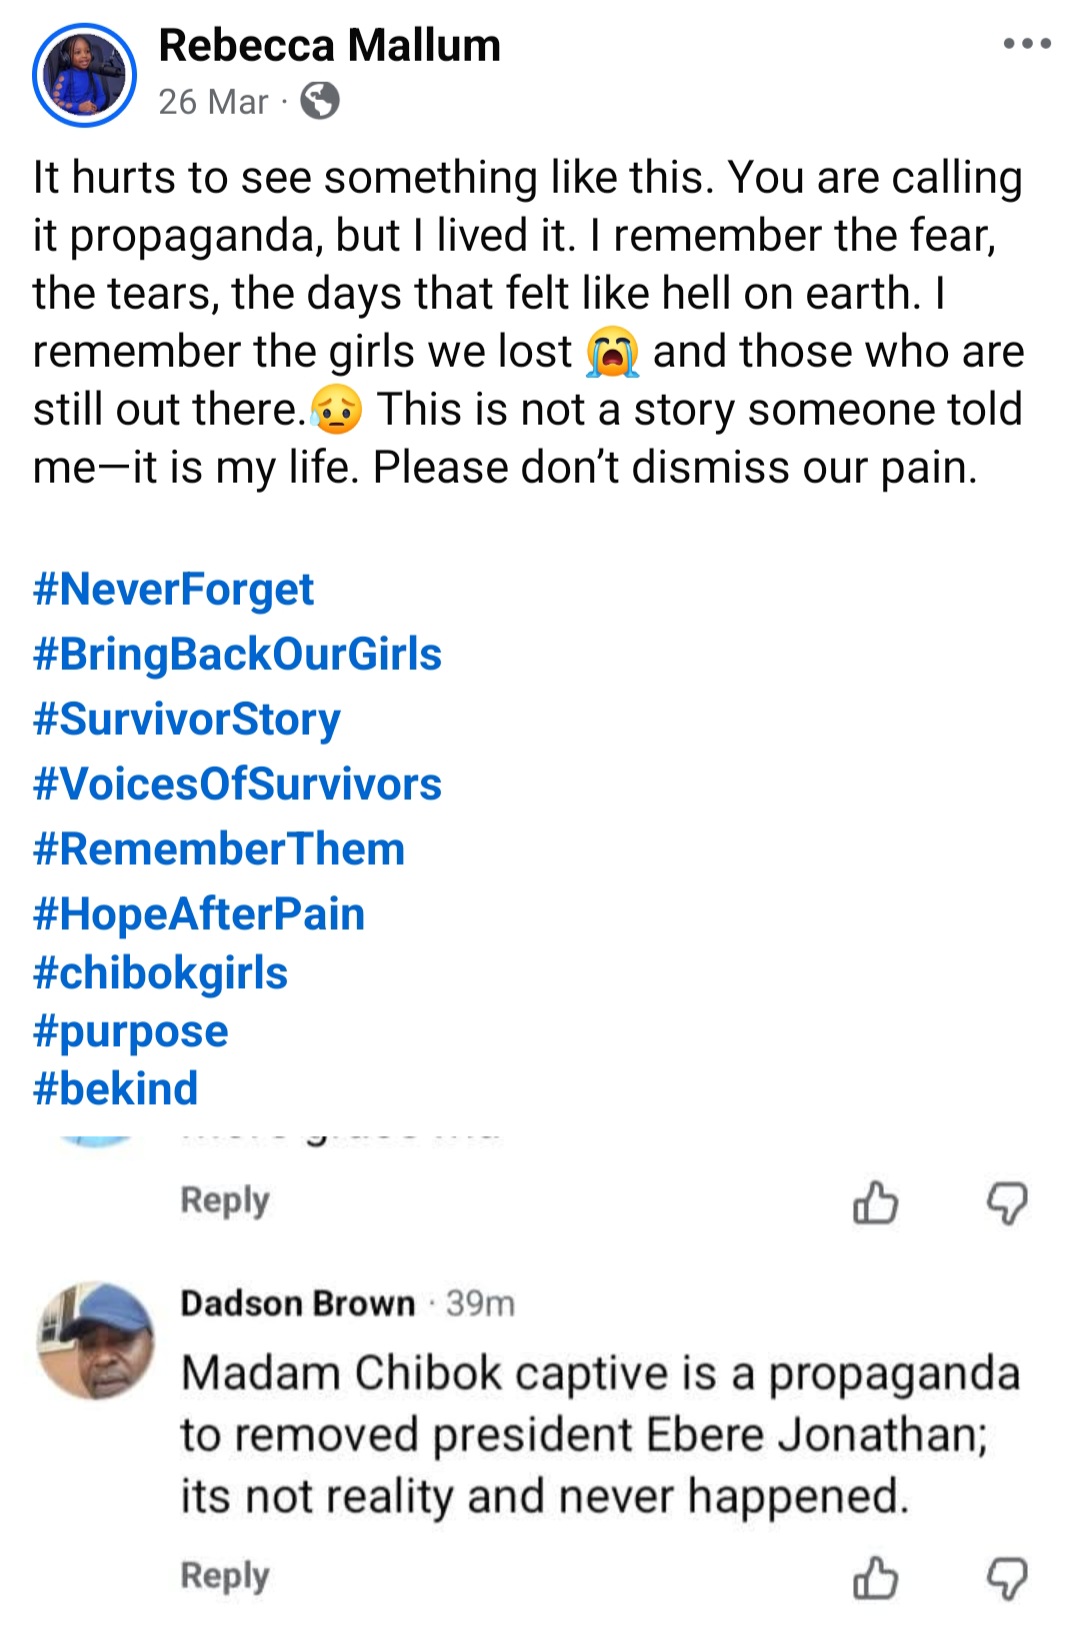This screenshot has height=1646, width=1080.
Task: Open the #BringBackOurGirls hashtag
Action: click(237, 655)
